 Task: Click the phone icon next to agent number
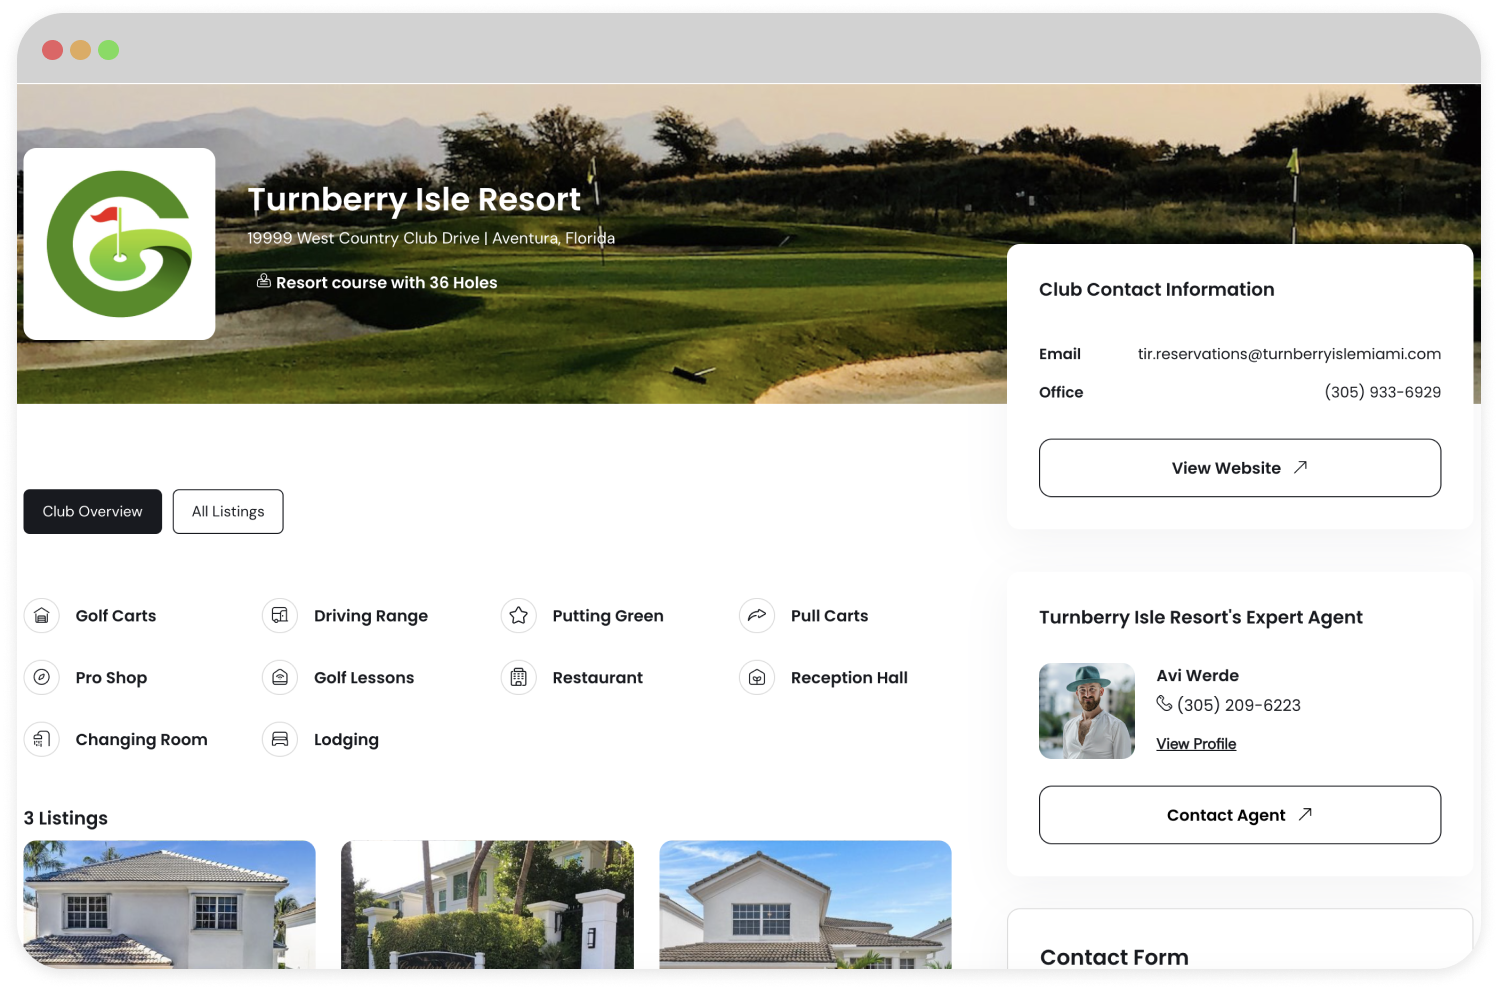pyautogui.click(x=1164, y=704)
